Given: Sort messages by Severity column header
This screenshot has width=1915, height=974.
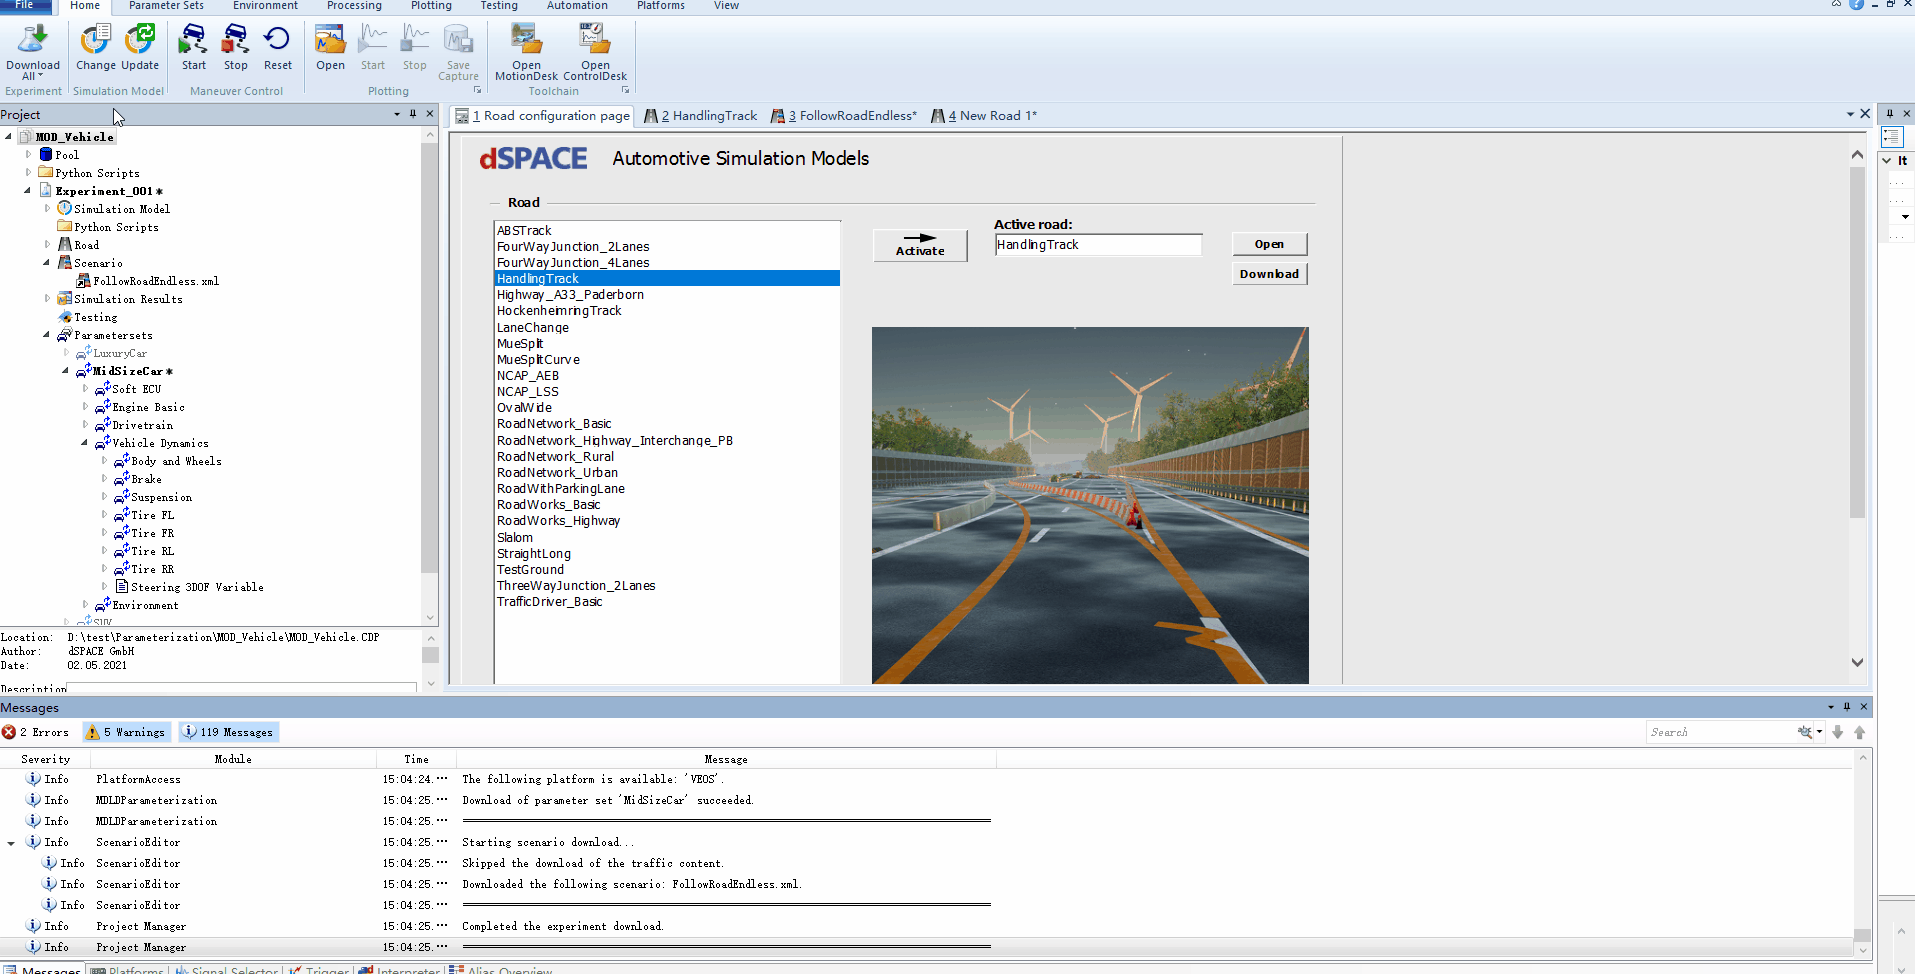Looking at the screenshot, I should pos(45,759).
